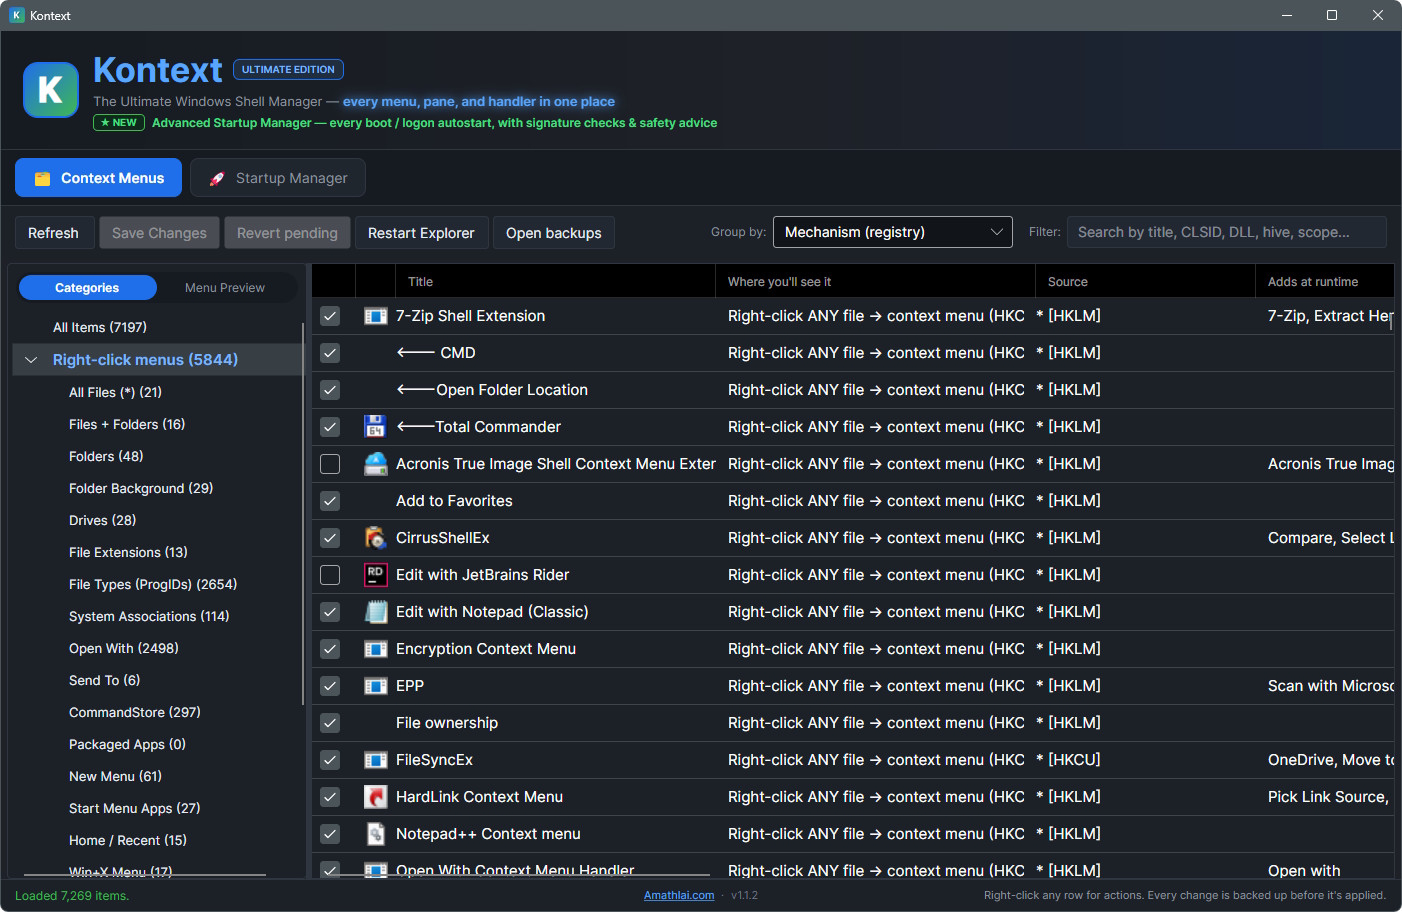Enable the Acronis True Image checkbox
Viewport: 1402px width, 912px height.
330,464
